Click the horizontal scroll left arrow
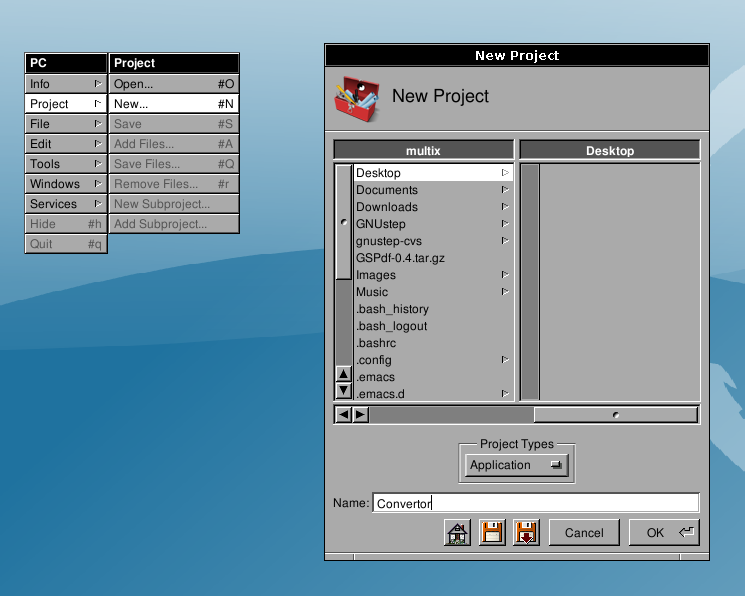 pyautogui.click(x=343, y=415)
